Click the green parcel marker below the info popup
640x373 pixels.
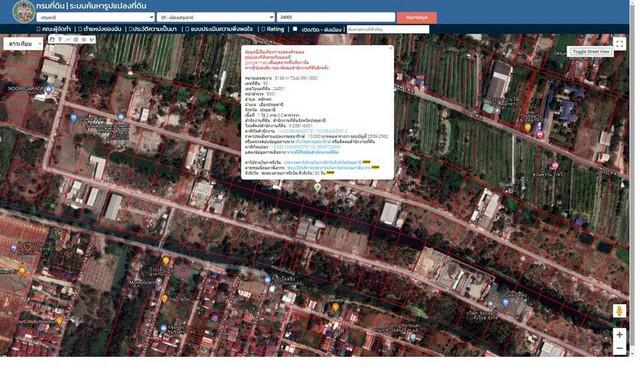click(317, 187)
